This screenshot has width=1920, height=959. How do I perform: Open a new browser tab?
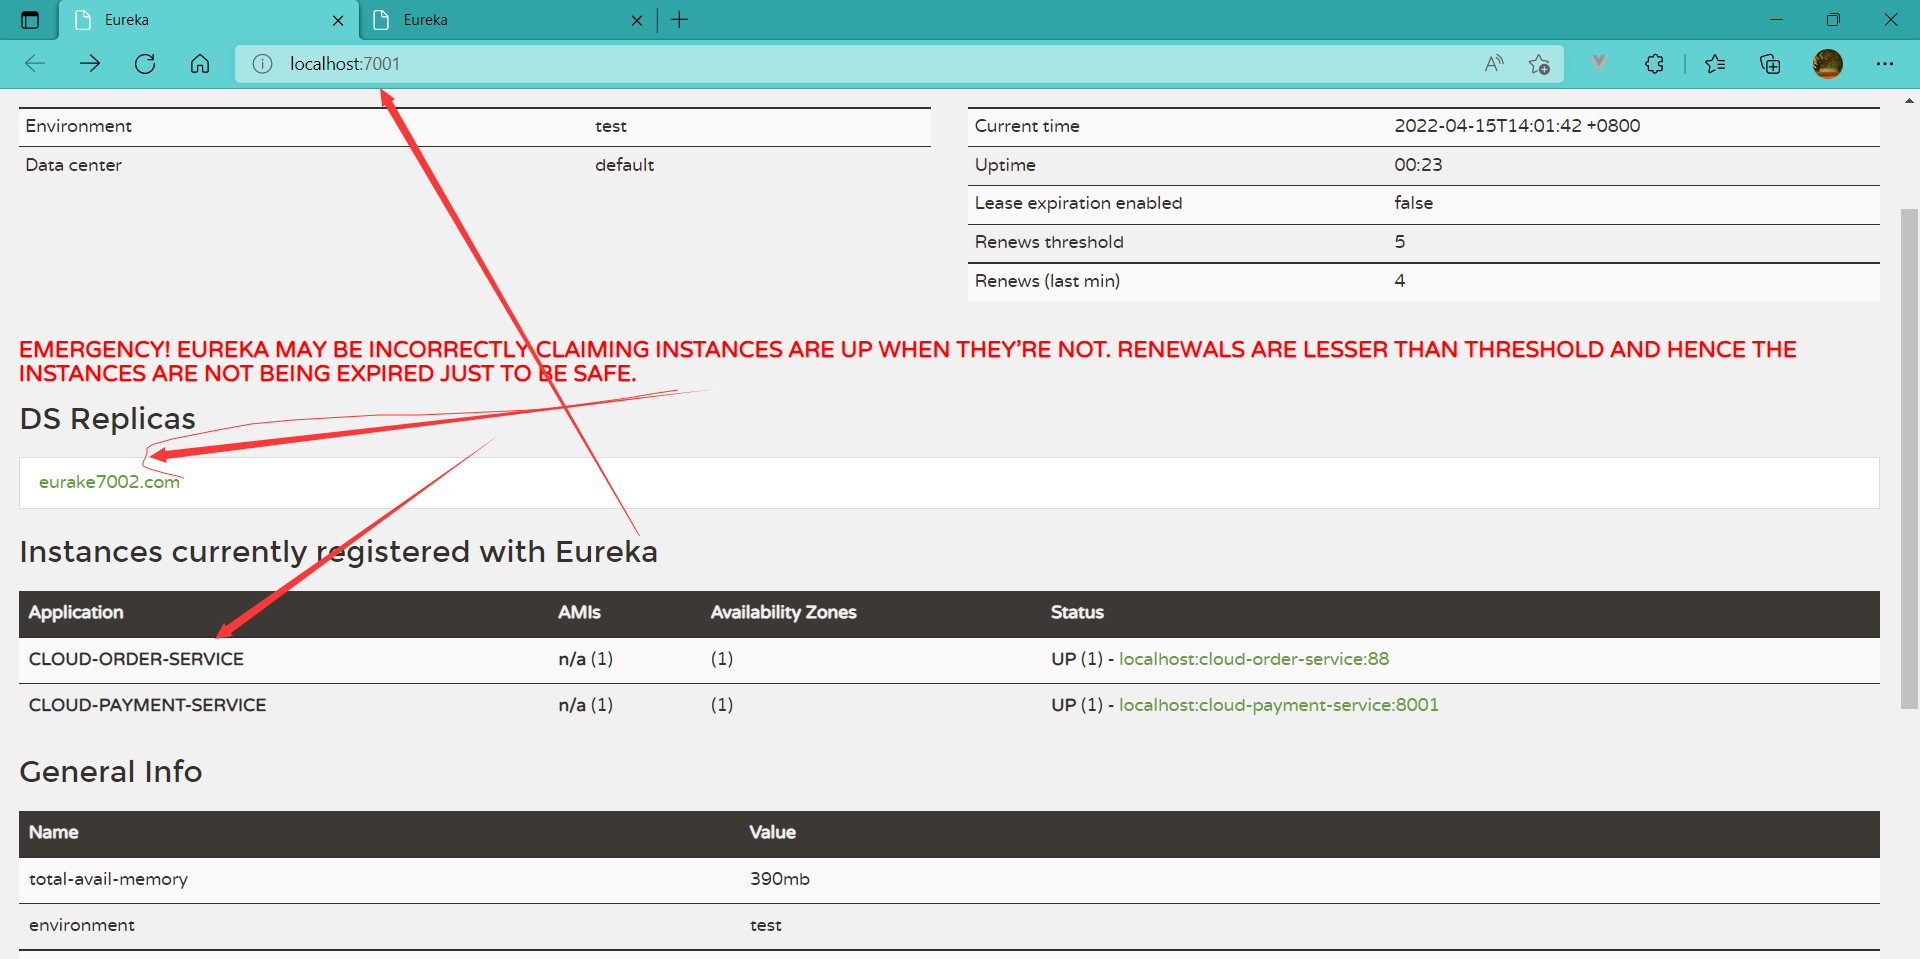pos(680,20)
